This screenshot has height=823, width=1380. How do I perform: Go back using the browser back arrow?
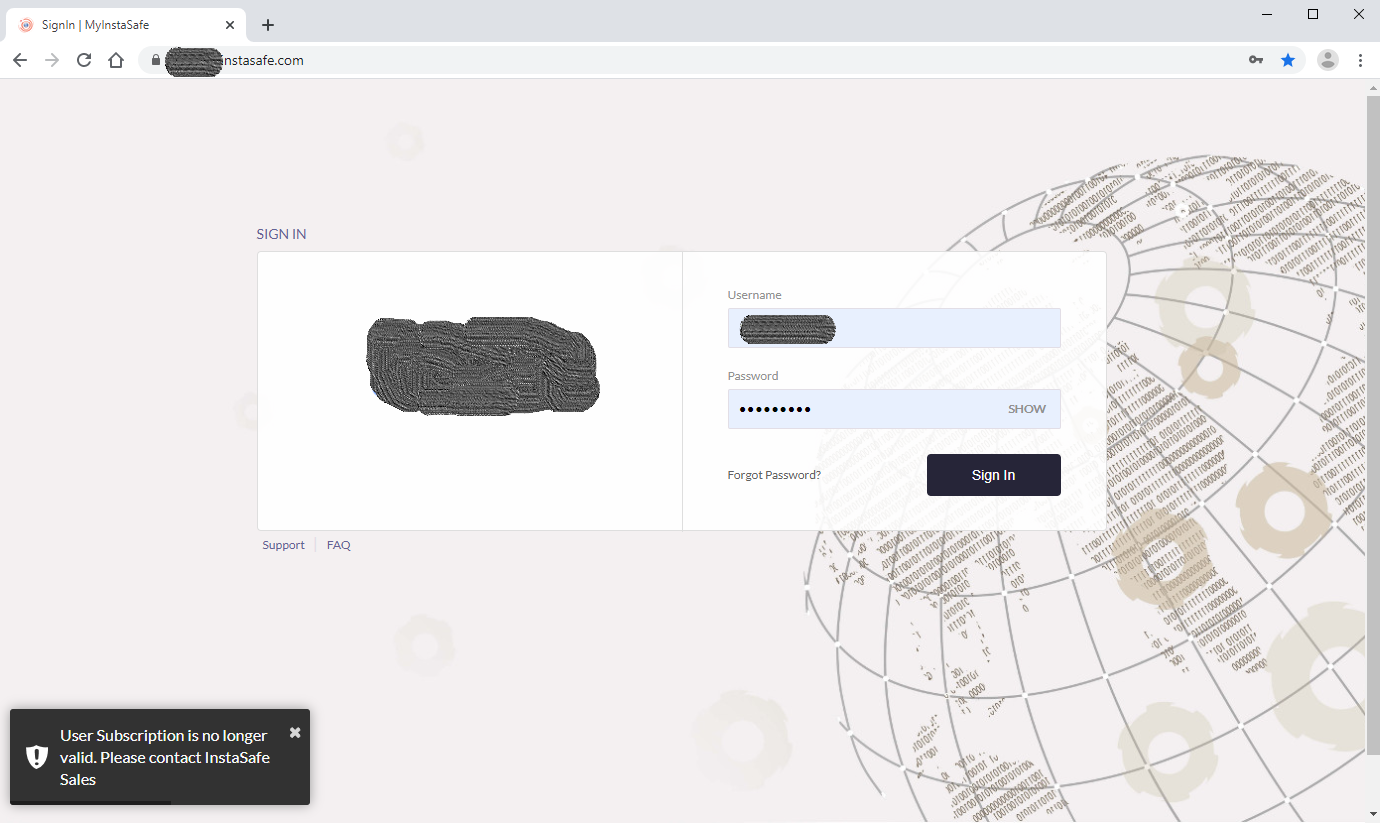coord(20,60)
